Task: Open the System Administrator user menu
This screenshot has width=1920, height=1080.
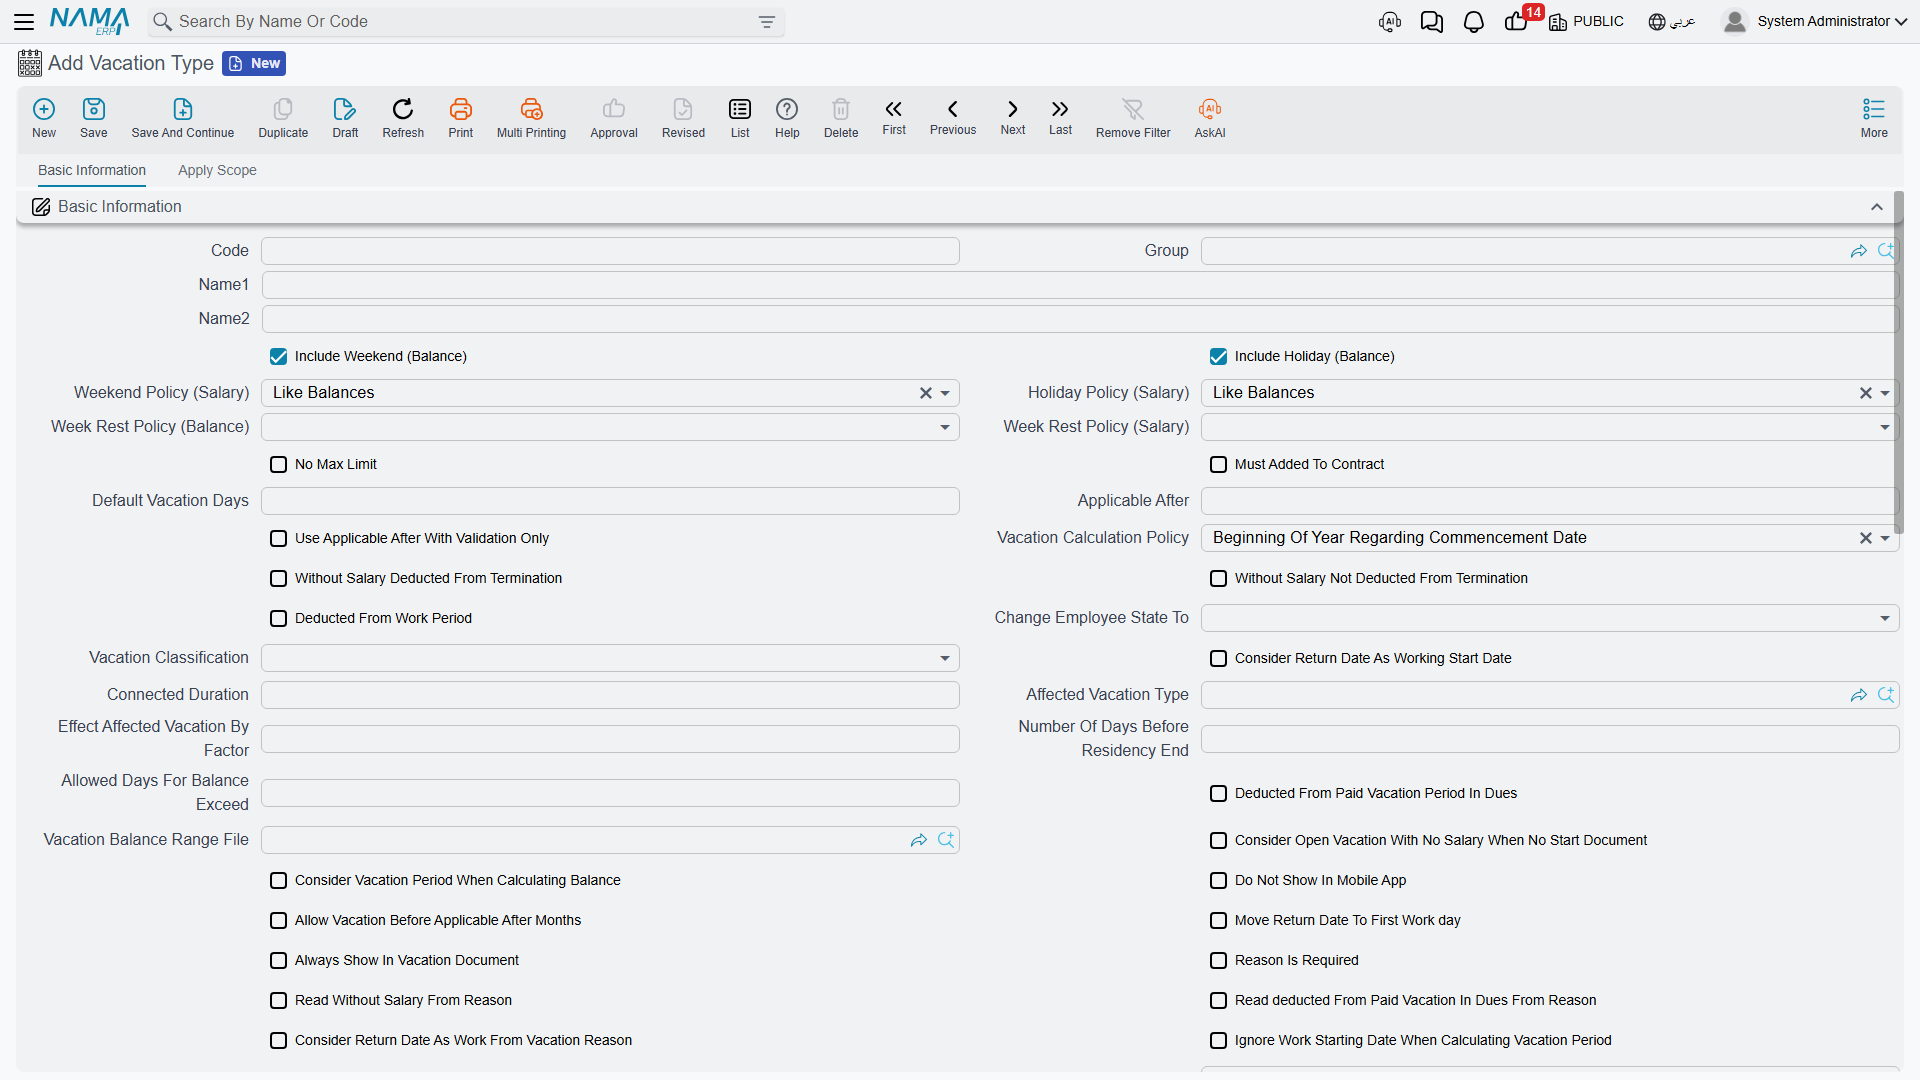Action: point(1815,22)
